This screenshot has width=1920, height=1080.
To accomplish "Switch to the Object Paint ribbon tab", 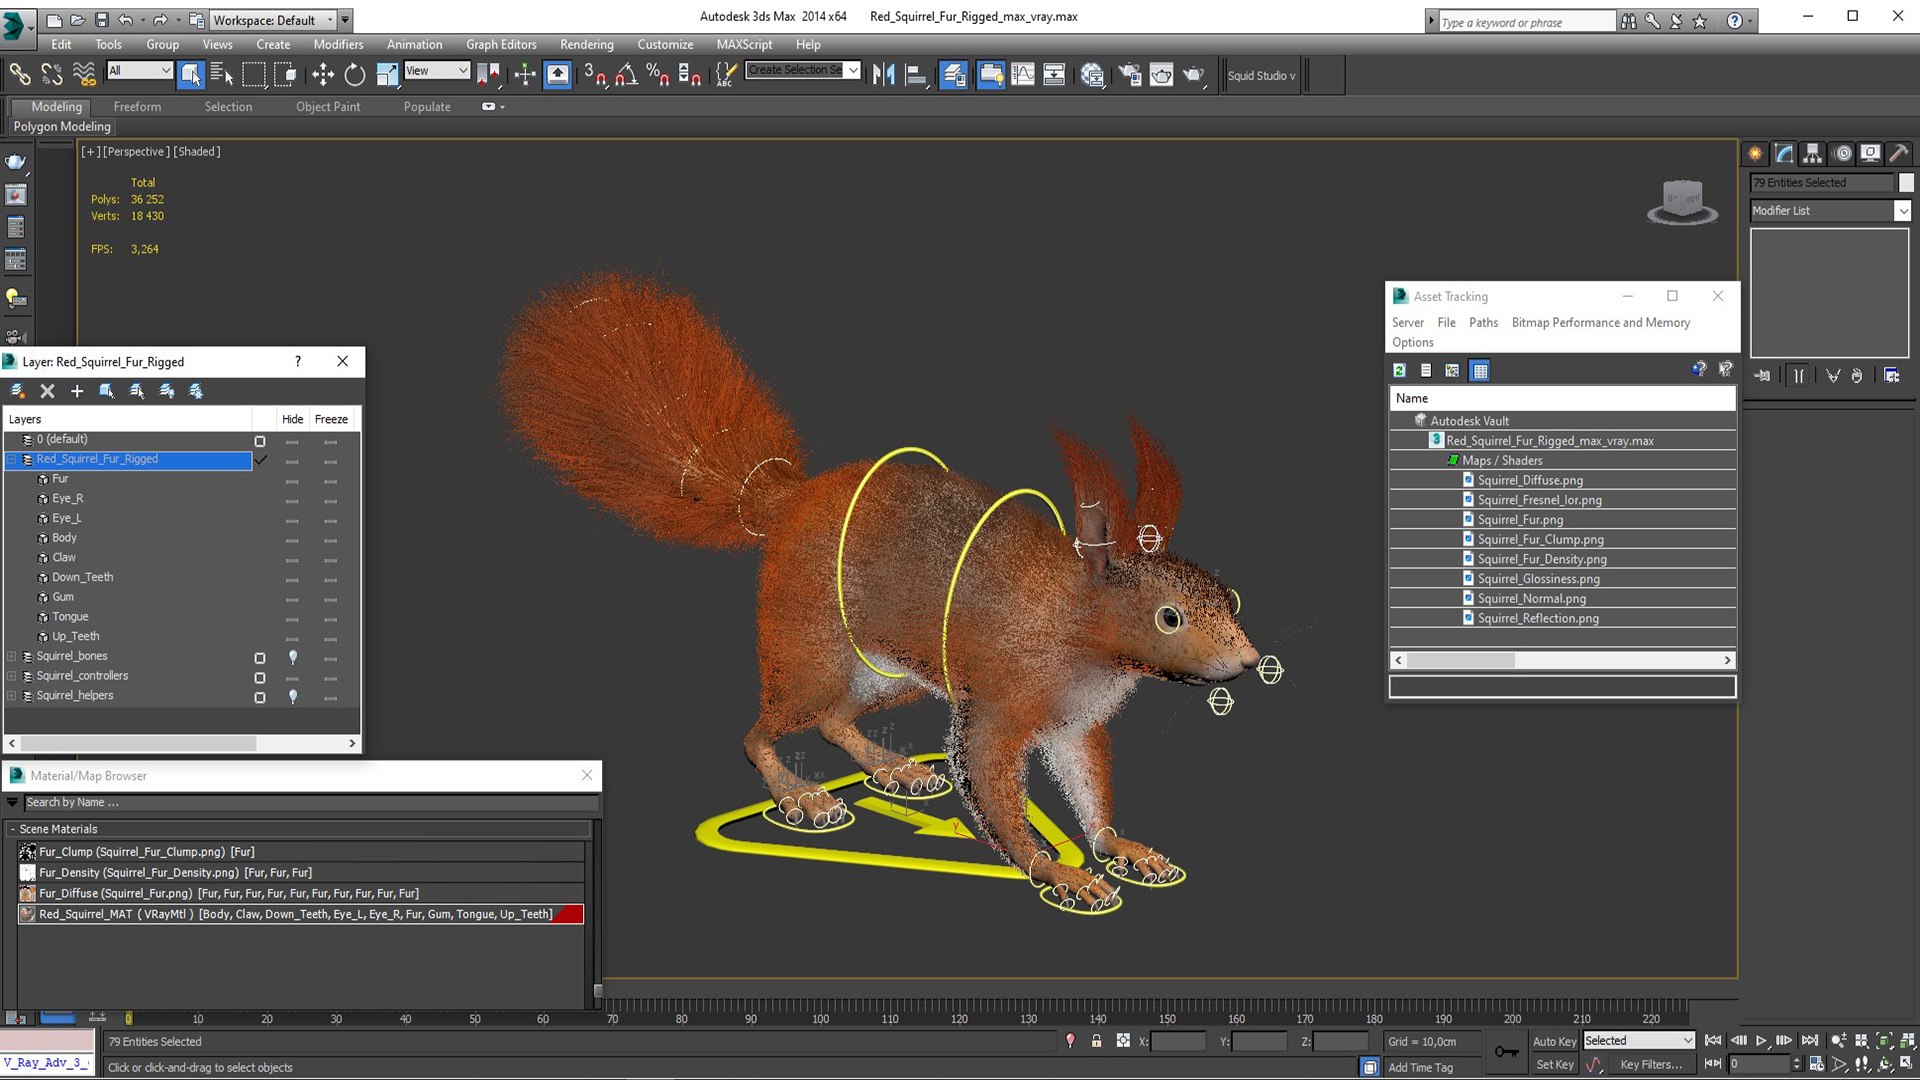I will (328, 106).
